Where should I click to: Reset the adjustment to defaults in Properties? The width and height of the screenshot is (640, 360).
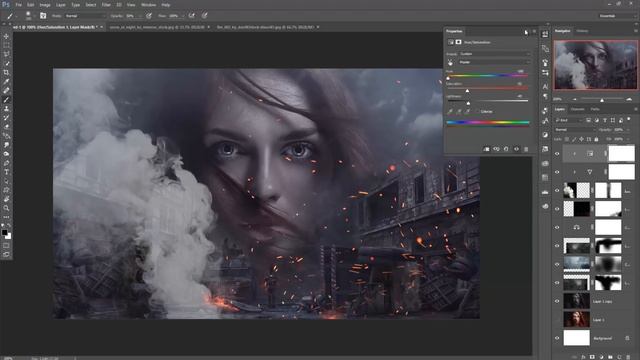tap(506, 149)
